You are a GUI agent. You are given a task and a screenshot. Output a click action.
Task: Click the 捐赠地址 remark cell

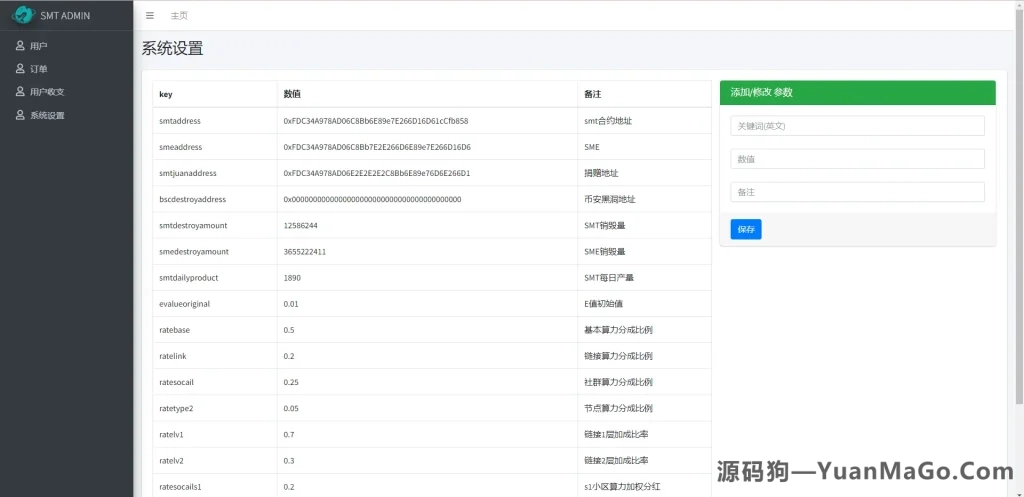[645, 173]
